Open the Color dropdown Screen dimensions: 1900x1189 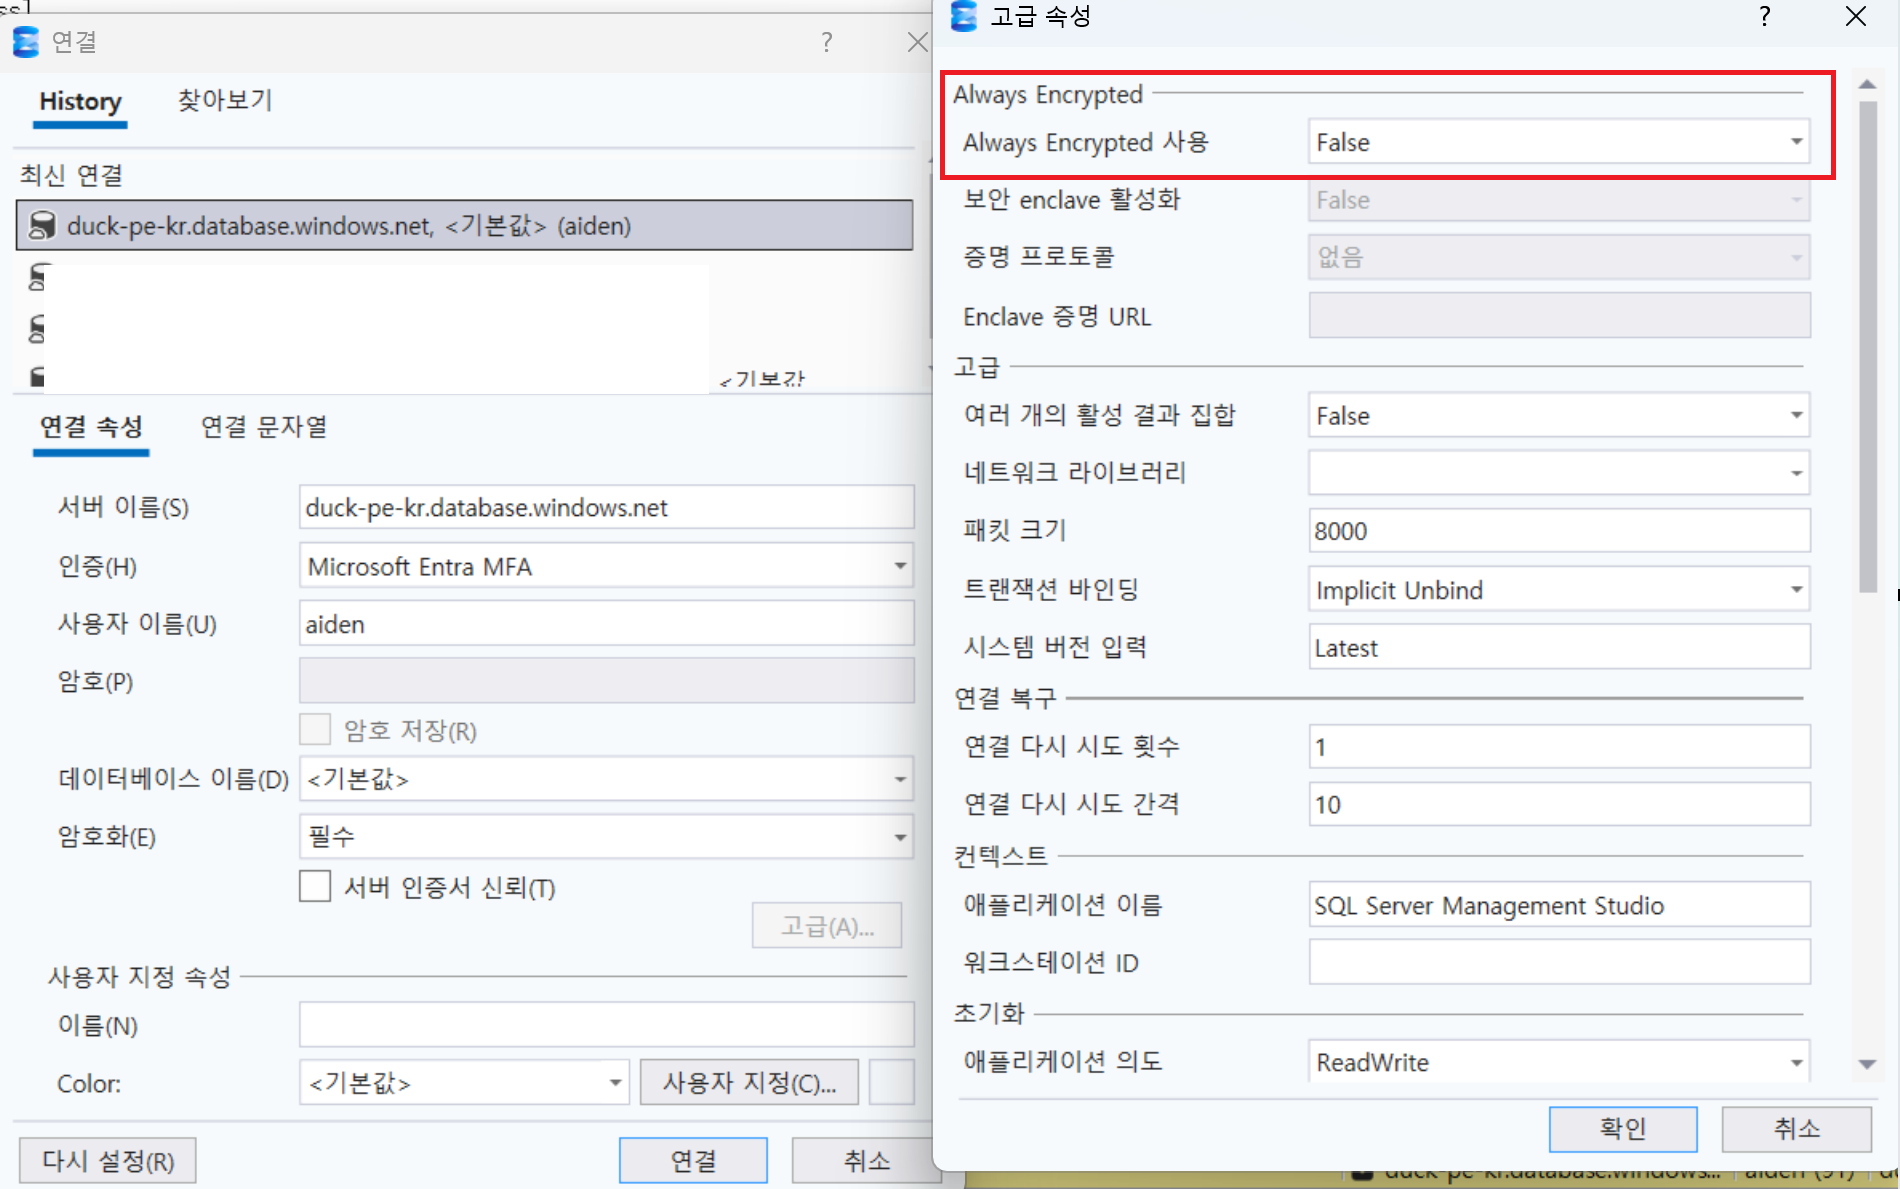[x=464, y=1083]
